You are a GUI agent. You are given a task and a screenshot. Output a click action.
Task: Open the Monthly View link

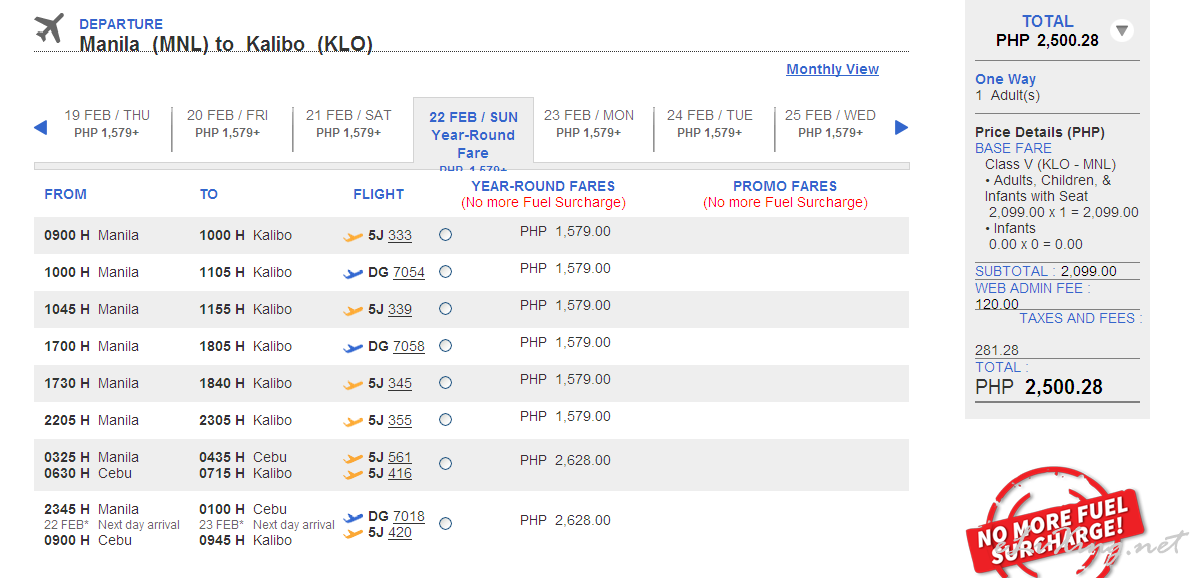(832, 69)
